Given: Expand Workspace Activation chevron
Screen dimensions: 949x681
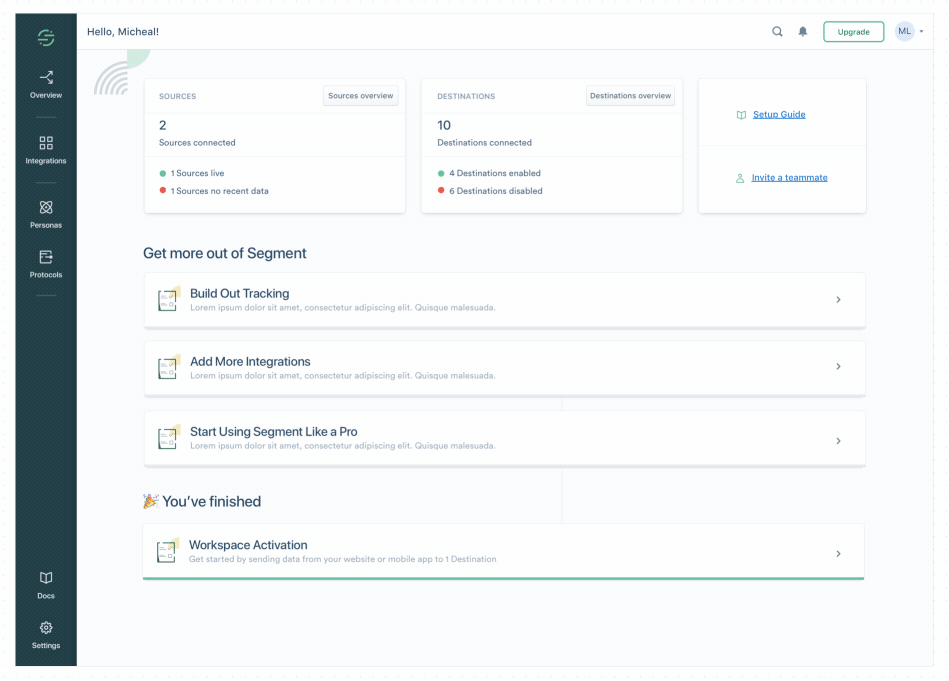Looking at the screenshot, I should coord(838,553).
